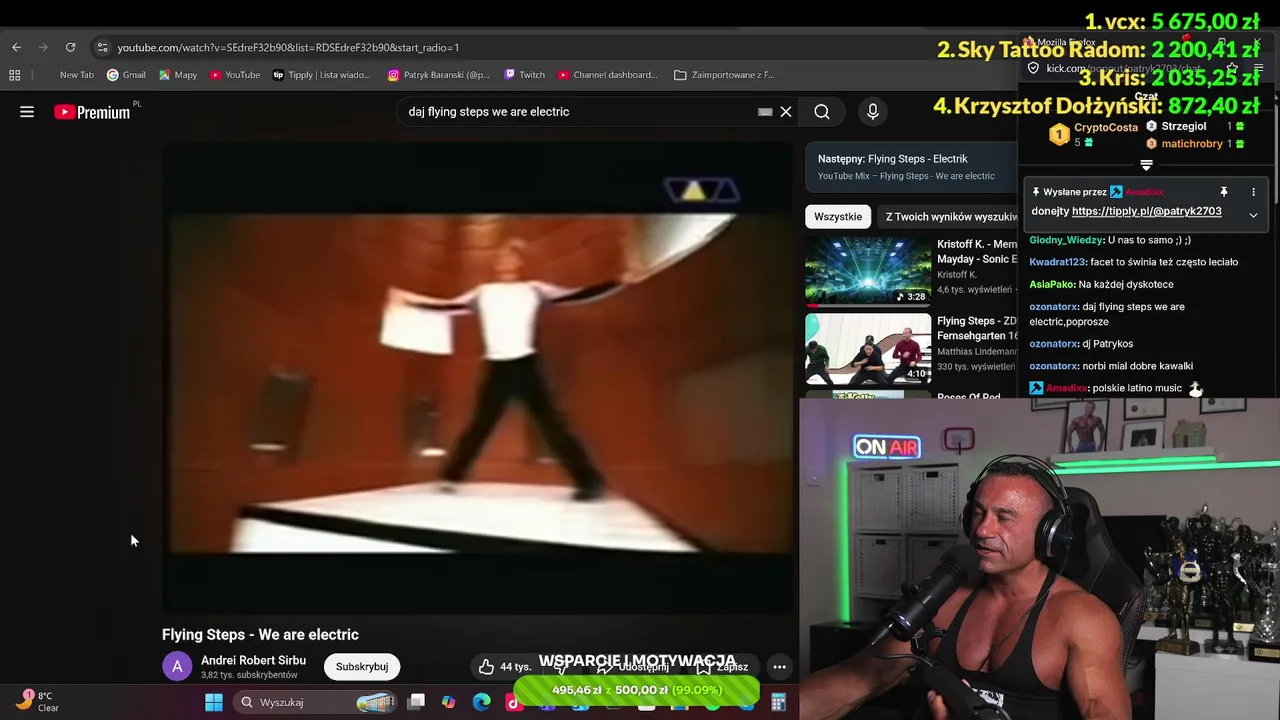The width and height of the screenshot is (1280, 720).
Task: Click the magnifier search button
Action: point(822,112)
